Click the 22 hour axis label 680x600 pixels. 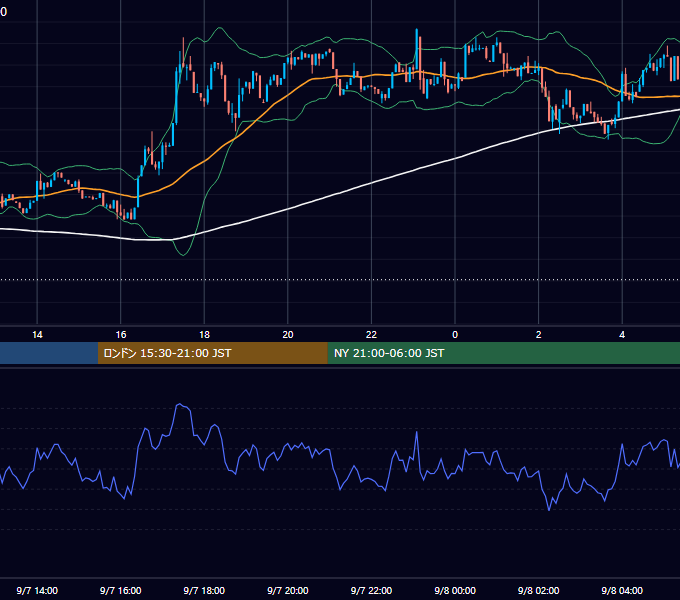pos(371,335)
